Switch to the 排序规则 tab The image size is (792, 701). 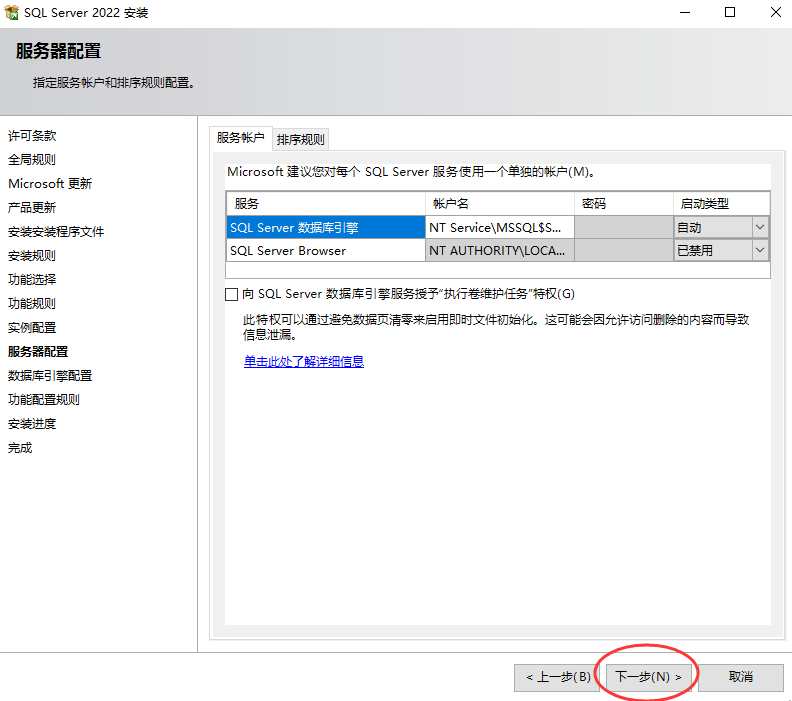301,139
